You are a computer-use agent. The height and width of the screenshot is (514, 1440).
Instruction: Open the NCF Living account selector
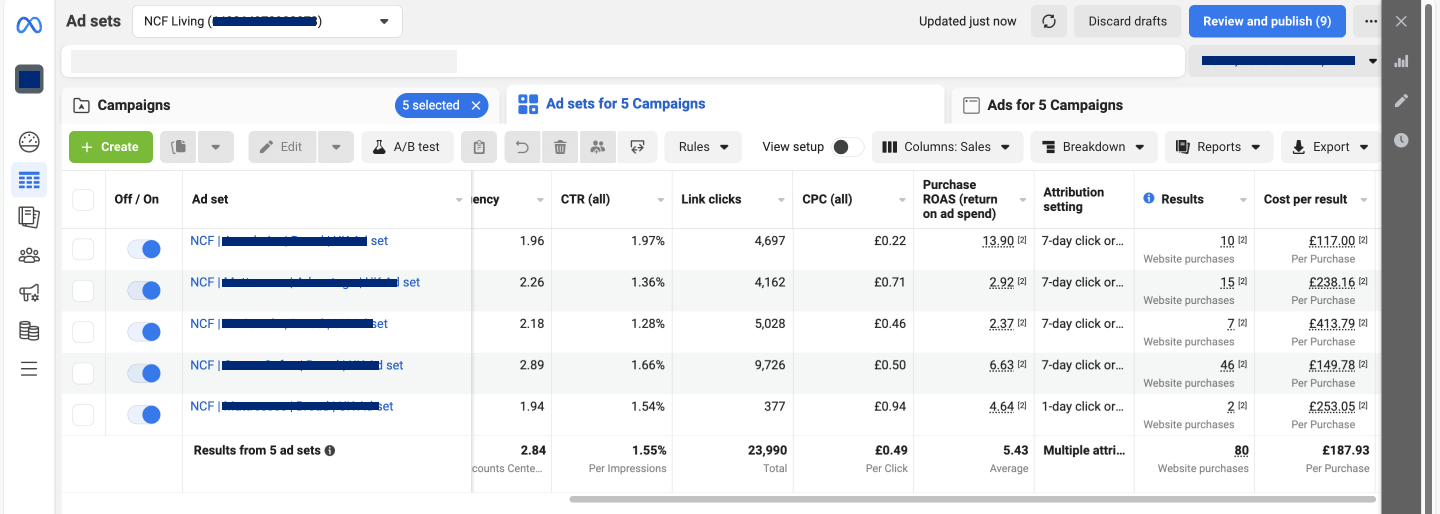(267, 21)
